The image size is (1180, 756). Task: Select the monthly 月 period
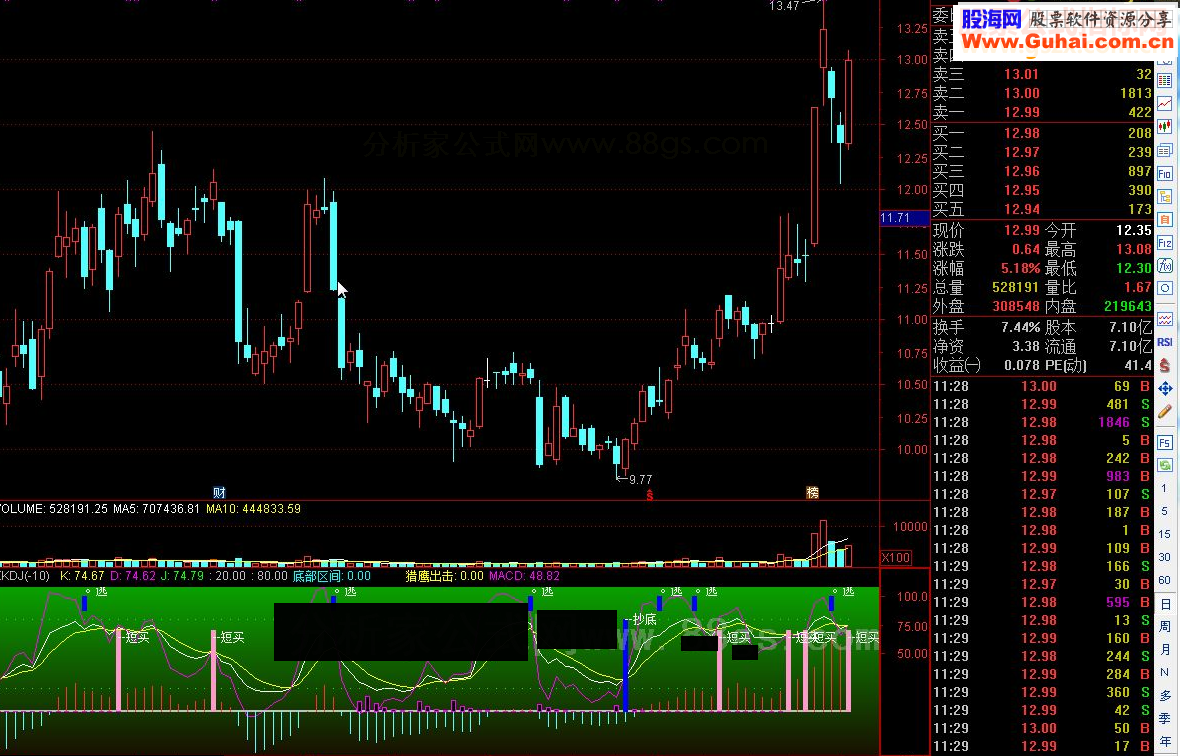[1165, 649]
